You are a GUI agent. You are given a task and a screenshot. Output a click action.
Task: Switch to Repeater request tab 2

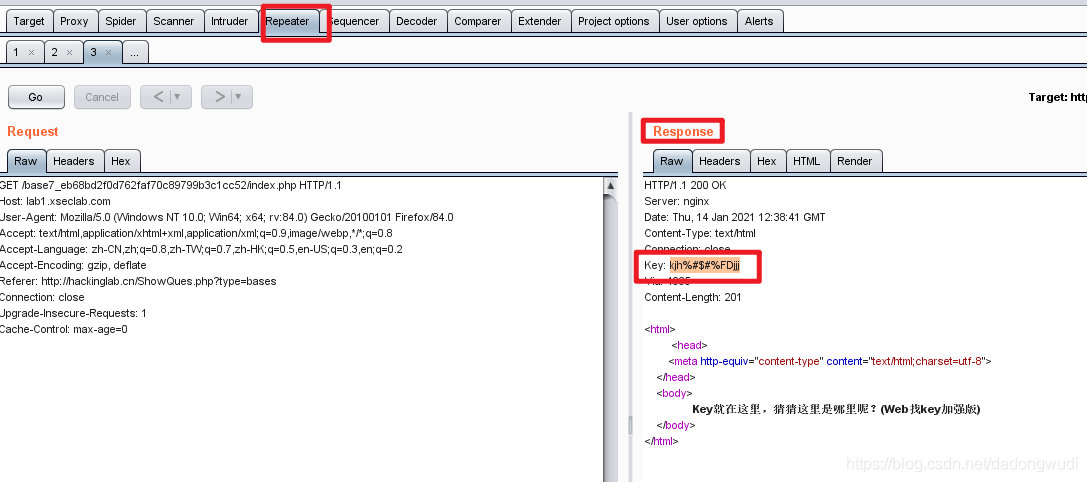click(55, 52)
